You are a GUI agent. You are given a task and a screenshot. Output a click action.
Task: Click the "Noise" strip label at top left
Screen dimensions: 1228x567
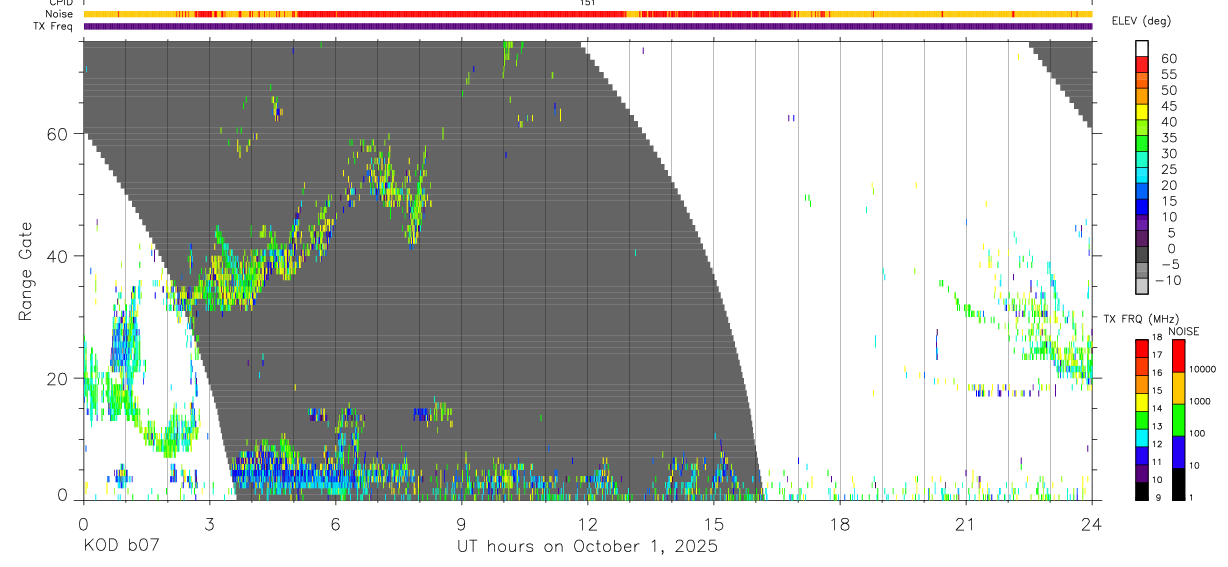pos(60,14)
